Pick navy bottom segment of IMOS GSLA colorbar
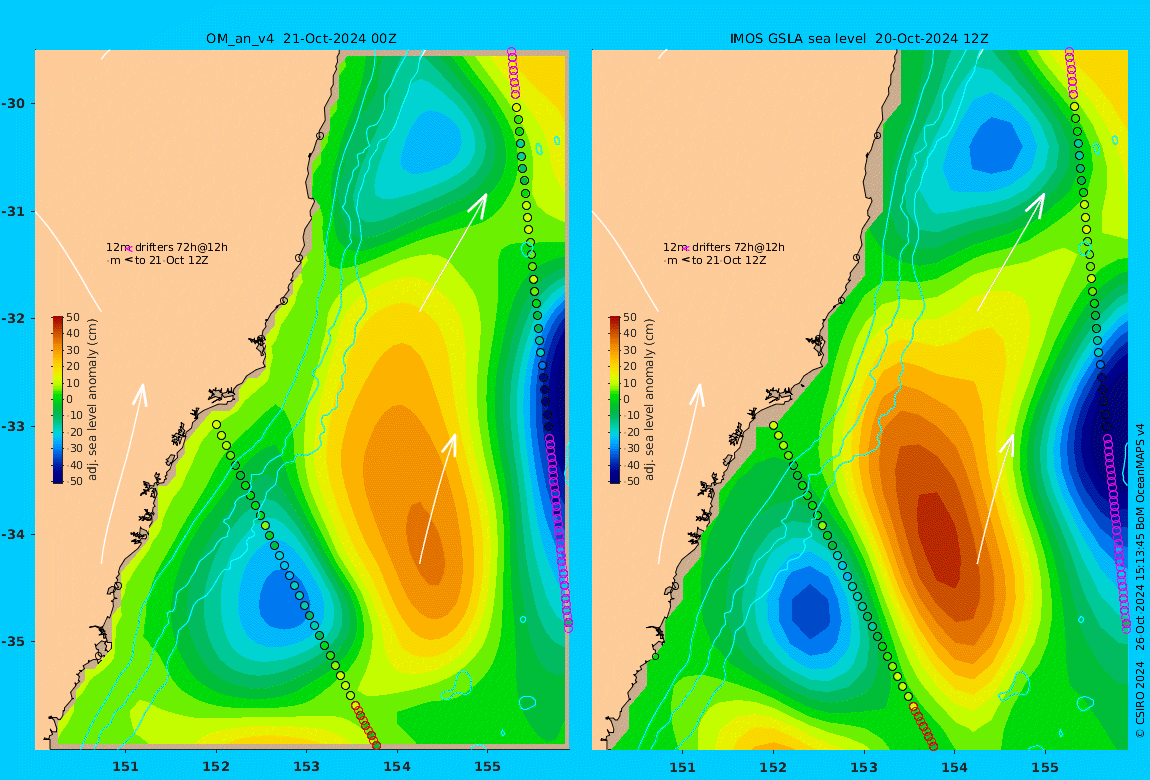 (615, 479)
